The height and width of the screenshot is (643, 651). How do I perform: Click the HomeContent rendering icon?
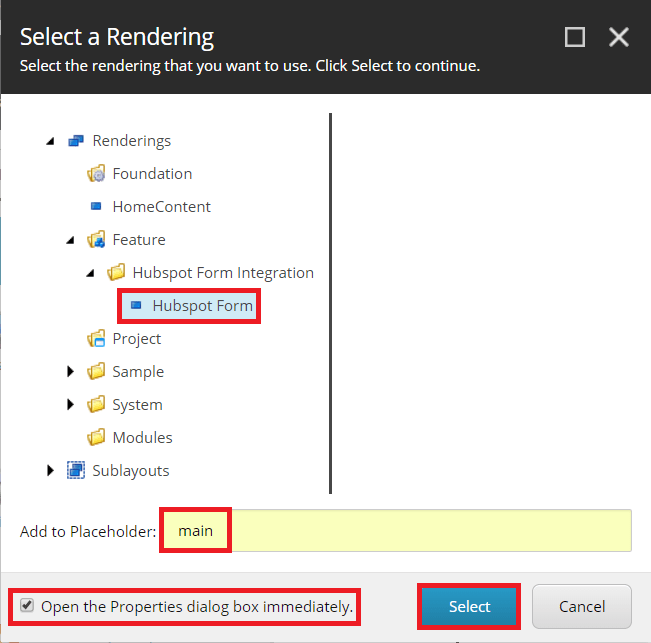coord(96,207)
